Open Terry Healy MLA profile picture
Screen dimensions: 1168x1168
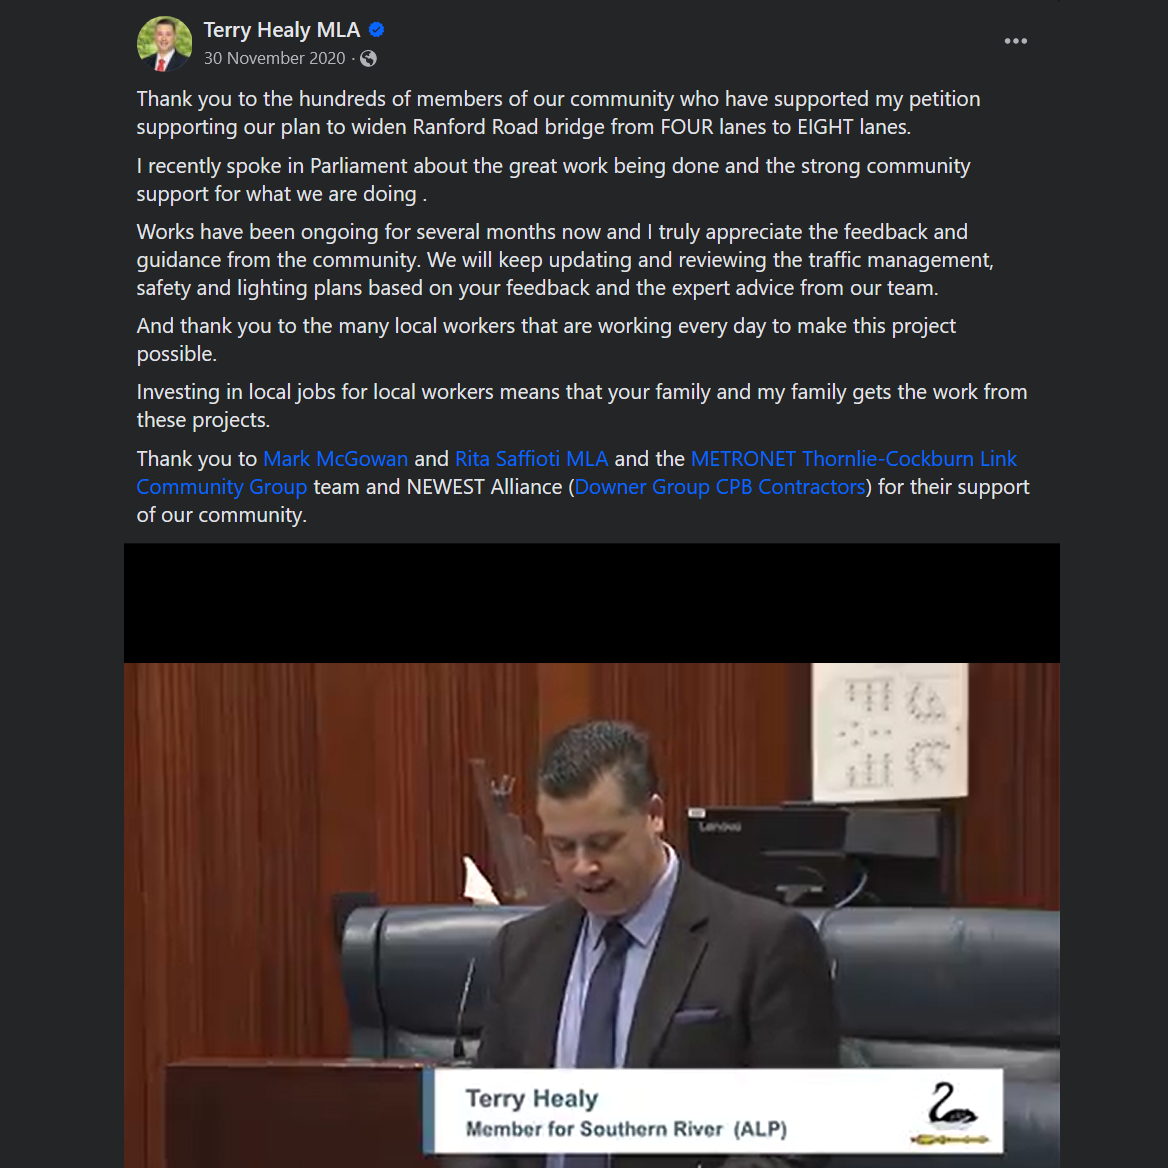164,43
